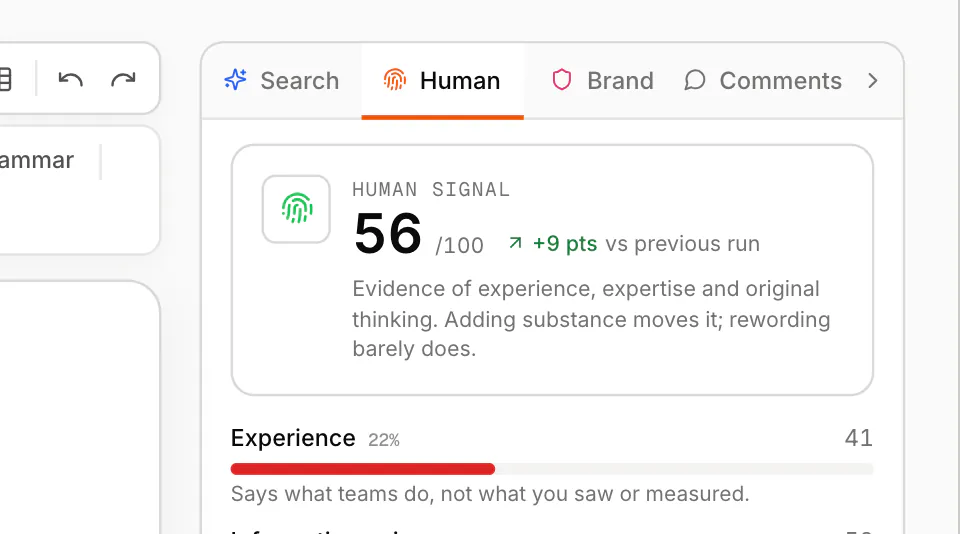Show more tabs with the right chevron

coord(873,81)
